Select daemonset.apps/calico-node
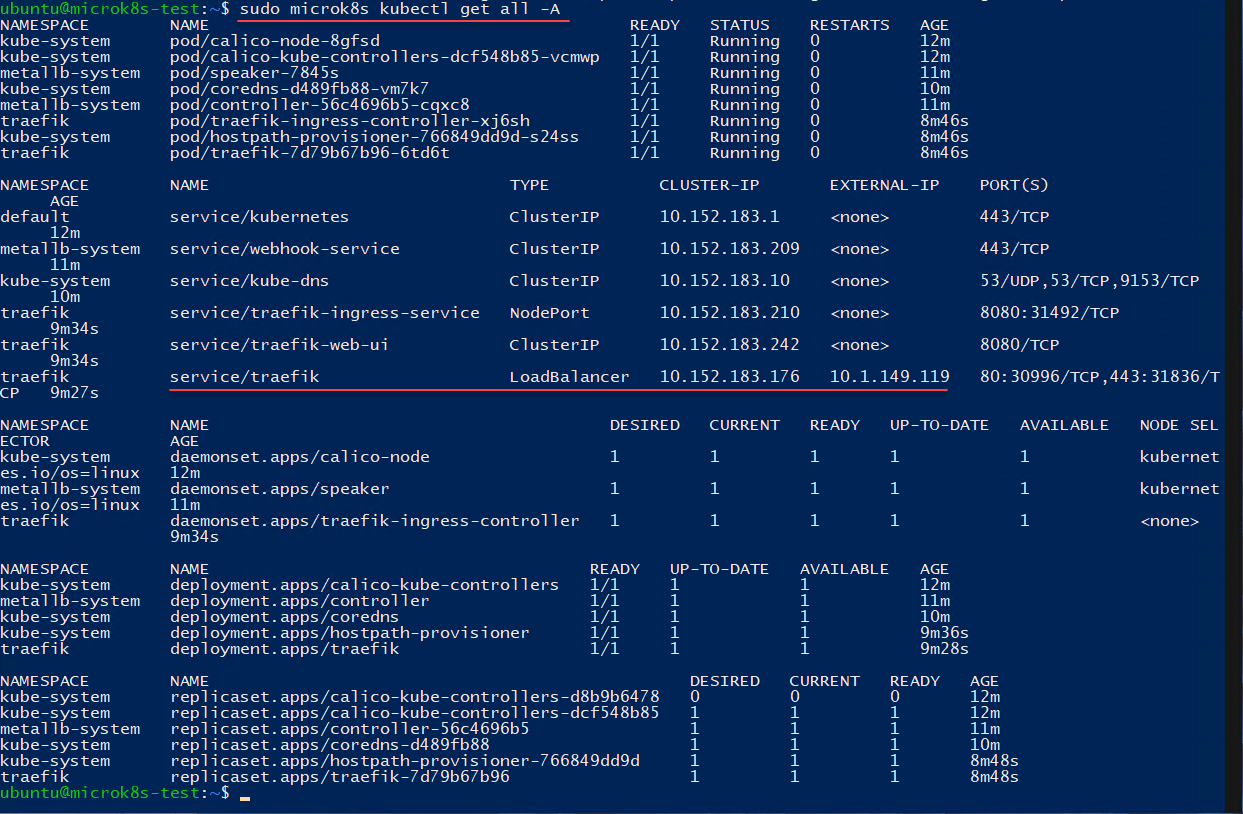This screenshot has height=814, width=1243. [x=300, y=457]
